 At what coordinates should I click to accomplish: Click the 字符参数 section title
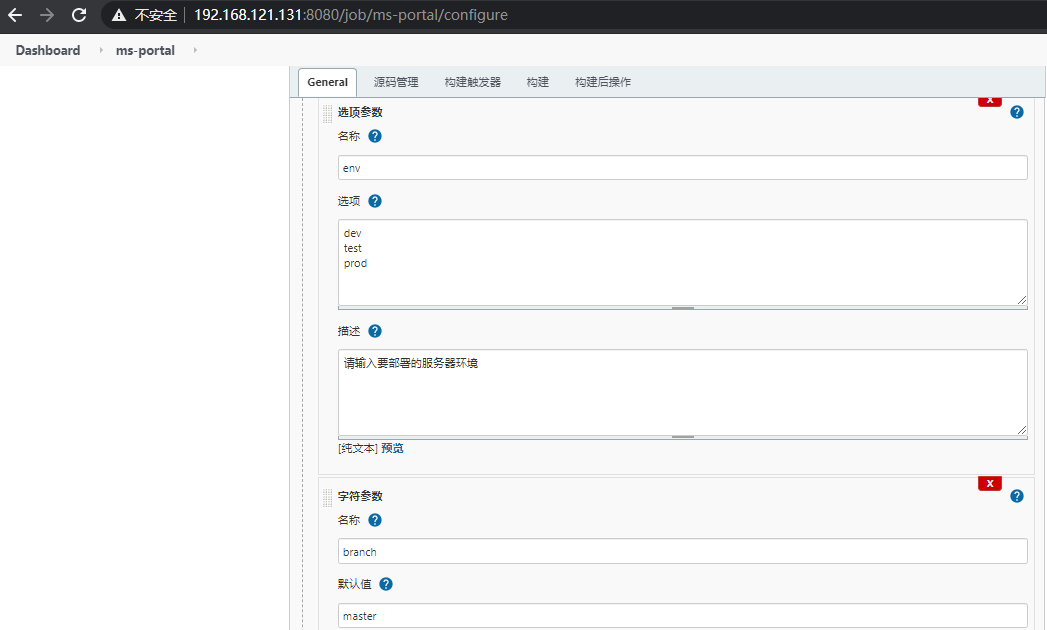[360, 496]
